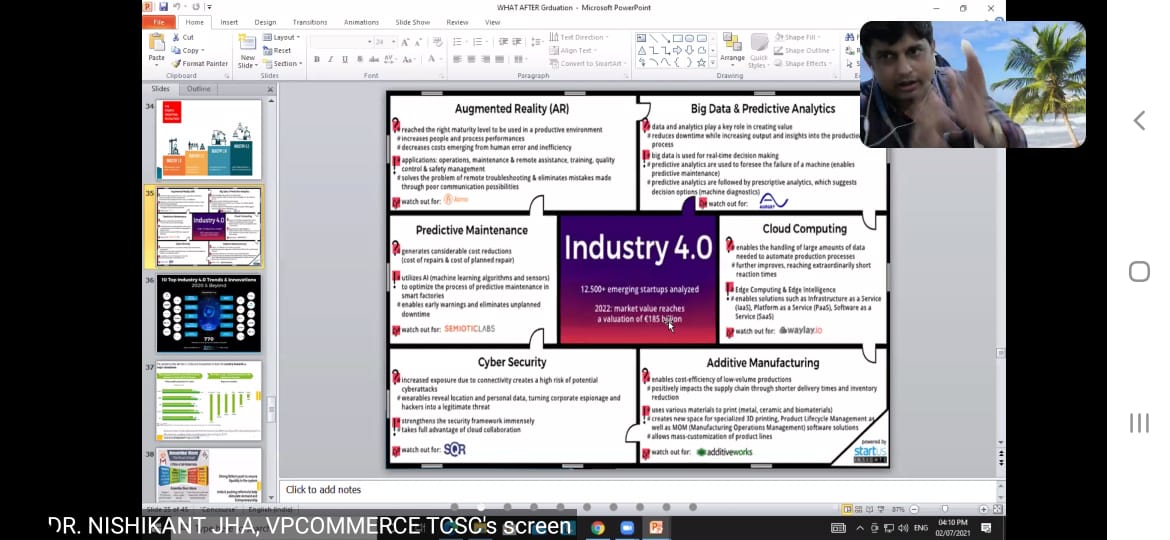Open Google Chrome from the taskbar
This screenshot has height=540, width=1170.
click(x=597, y=527)
